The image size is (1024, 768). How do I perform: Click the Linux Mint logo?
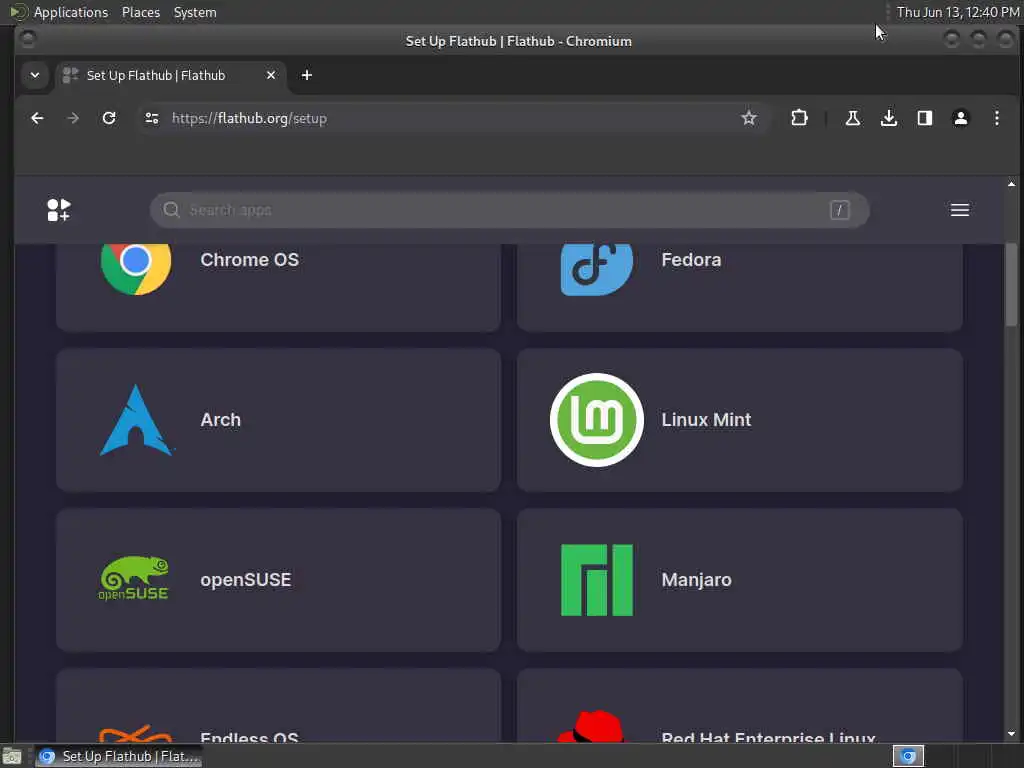597,420
